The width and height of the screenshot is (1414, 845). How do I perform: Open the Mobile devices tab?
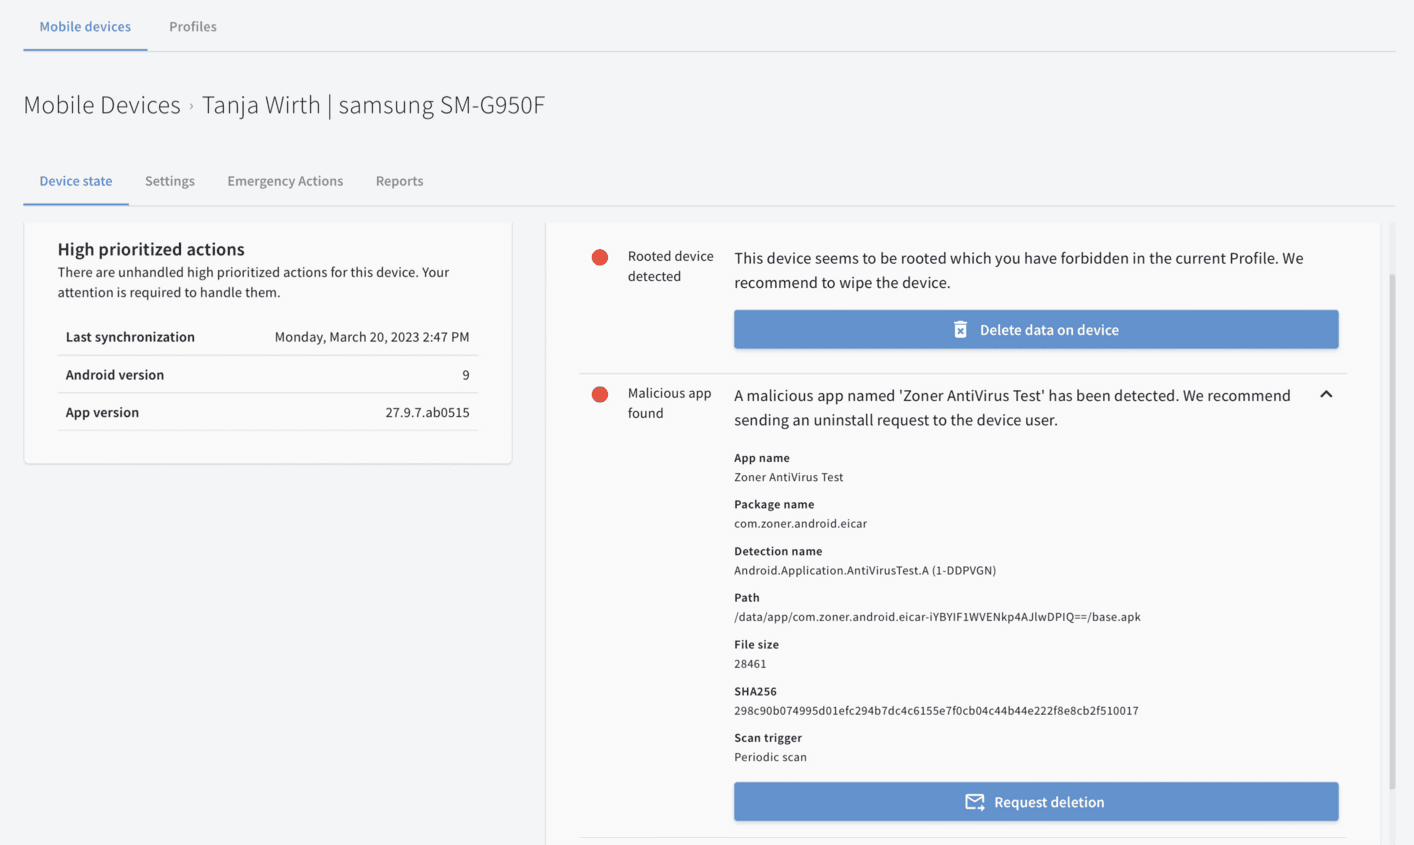tap(85, 27)
